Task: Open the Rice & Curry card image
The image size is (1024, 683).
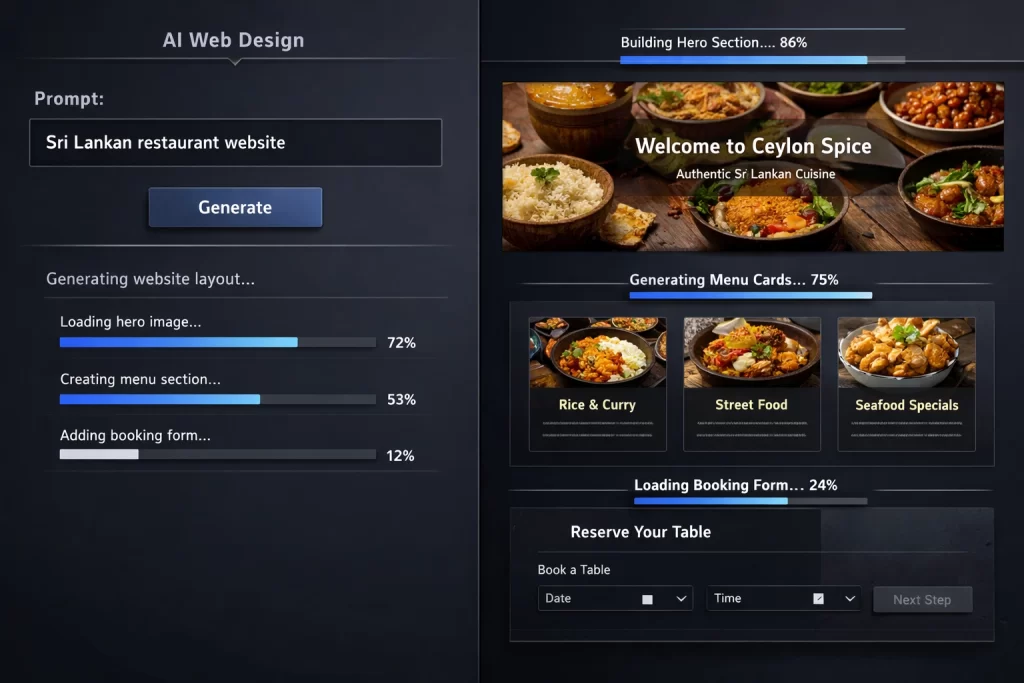Action: tap(598, 352)
